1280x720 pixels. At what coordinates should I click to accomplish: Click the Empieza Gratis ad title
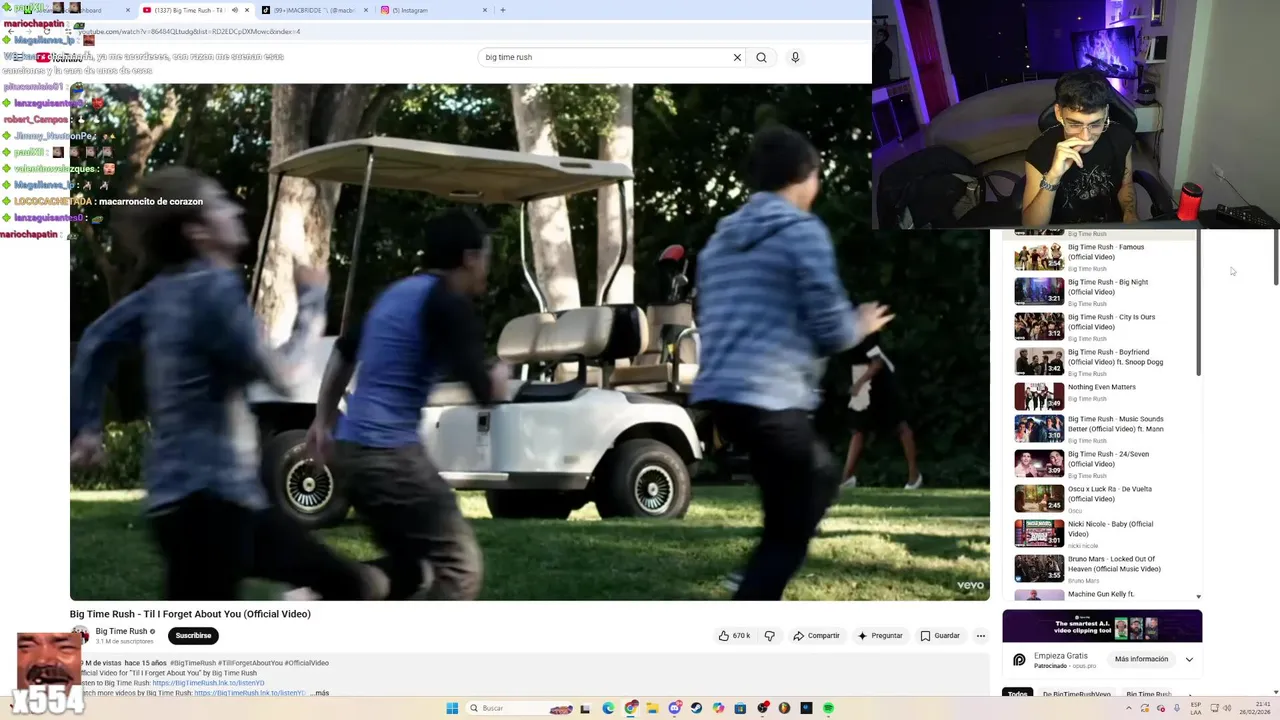click(x=1061, y=656)
